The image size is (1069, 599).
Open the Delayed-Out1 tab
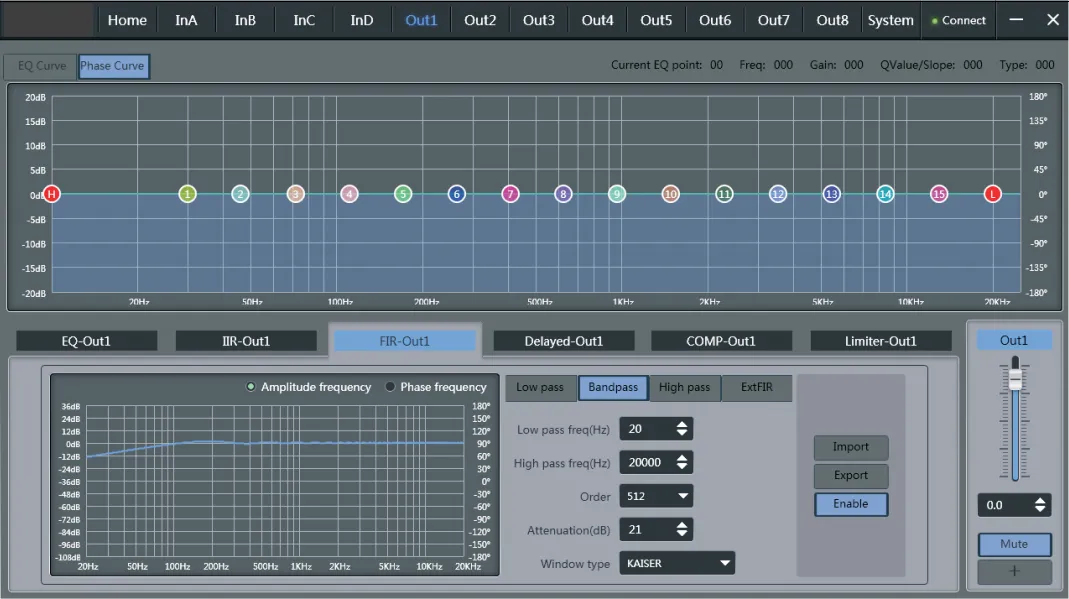563,341
